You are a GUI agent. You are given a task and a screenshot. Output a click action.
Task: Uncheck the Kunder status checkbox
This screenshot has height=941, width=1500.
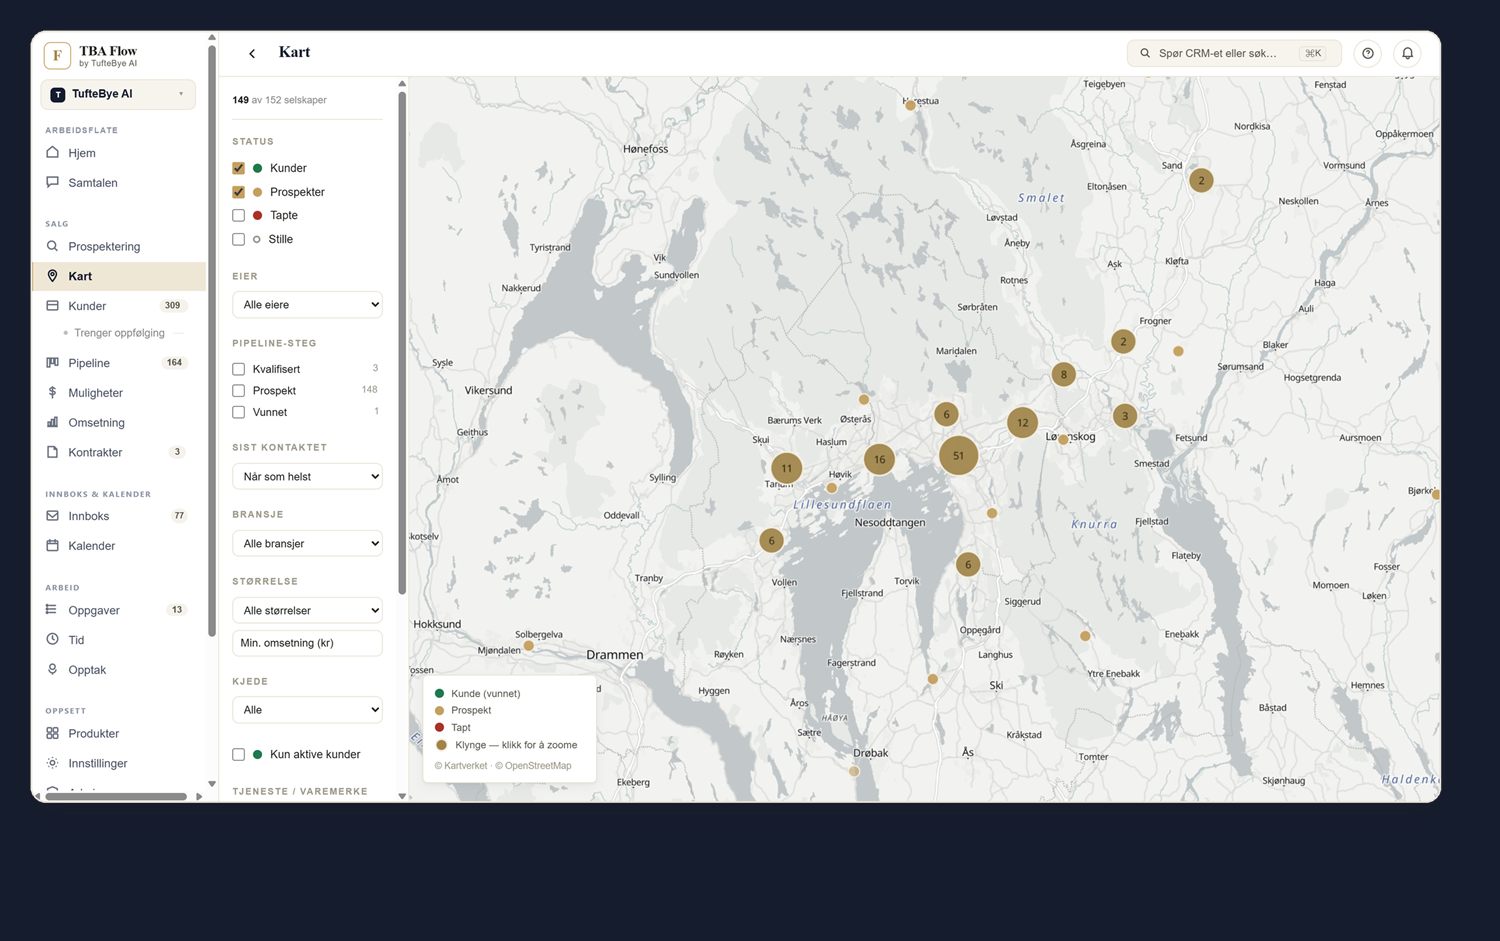tap(238, 168)
